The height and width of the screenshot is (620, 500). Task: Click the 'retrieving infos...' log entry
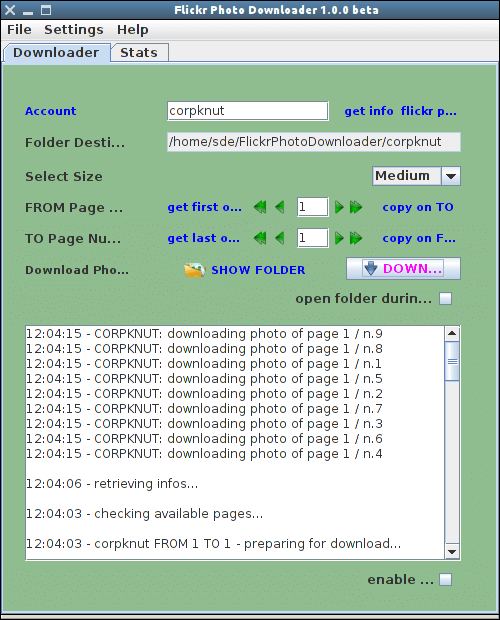click(x=112, y=484)
